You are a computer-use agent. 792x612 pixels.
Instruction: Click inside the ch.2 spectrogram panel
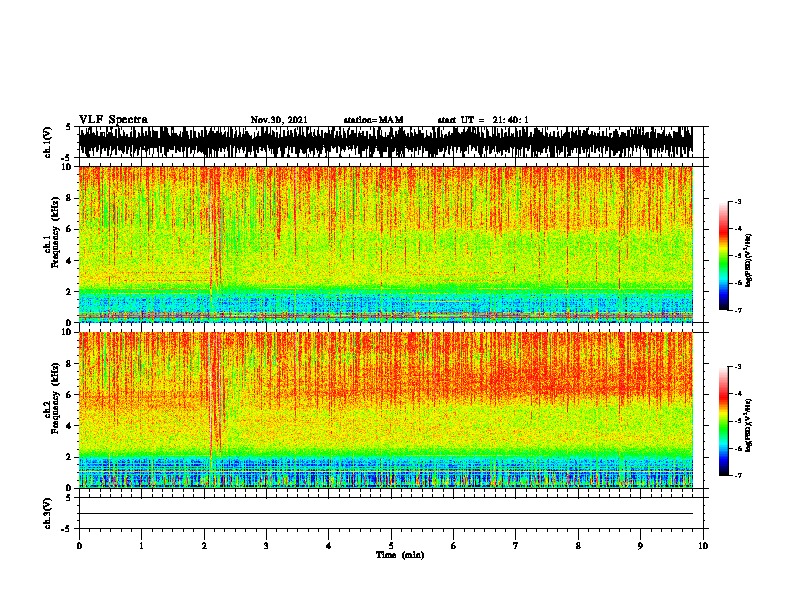click(385, 410)
